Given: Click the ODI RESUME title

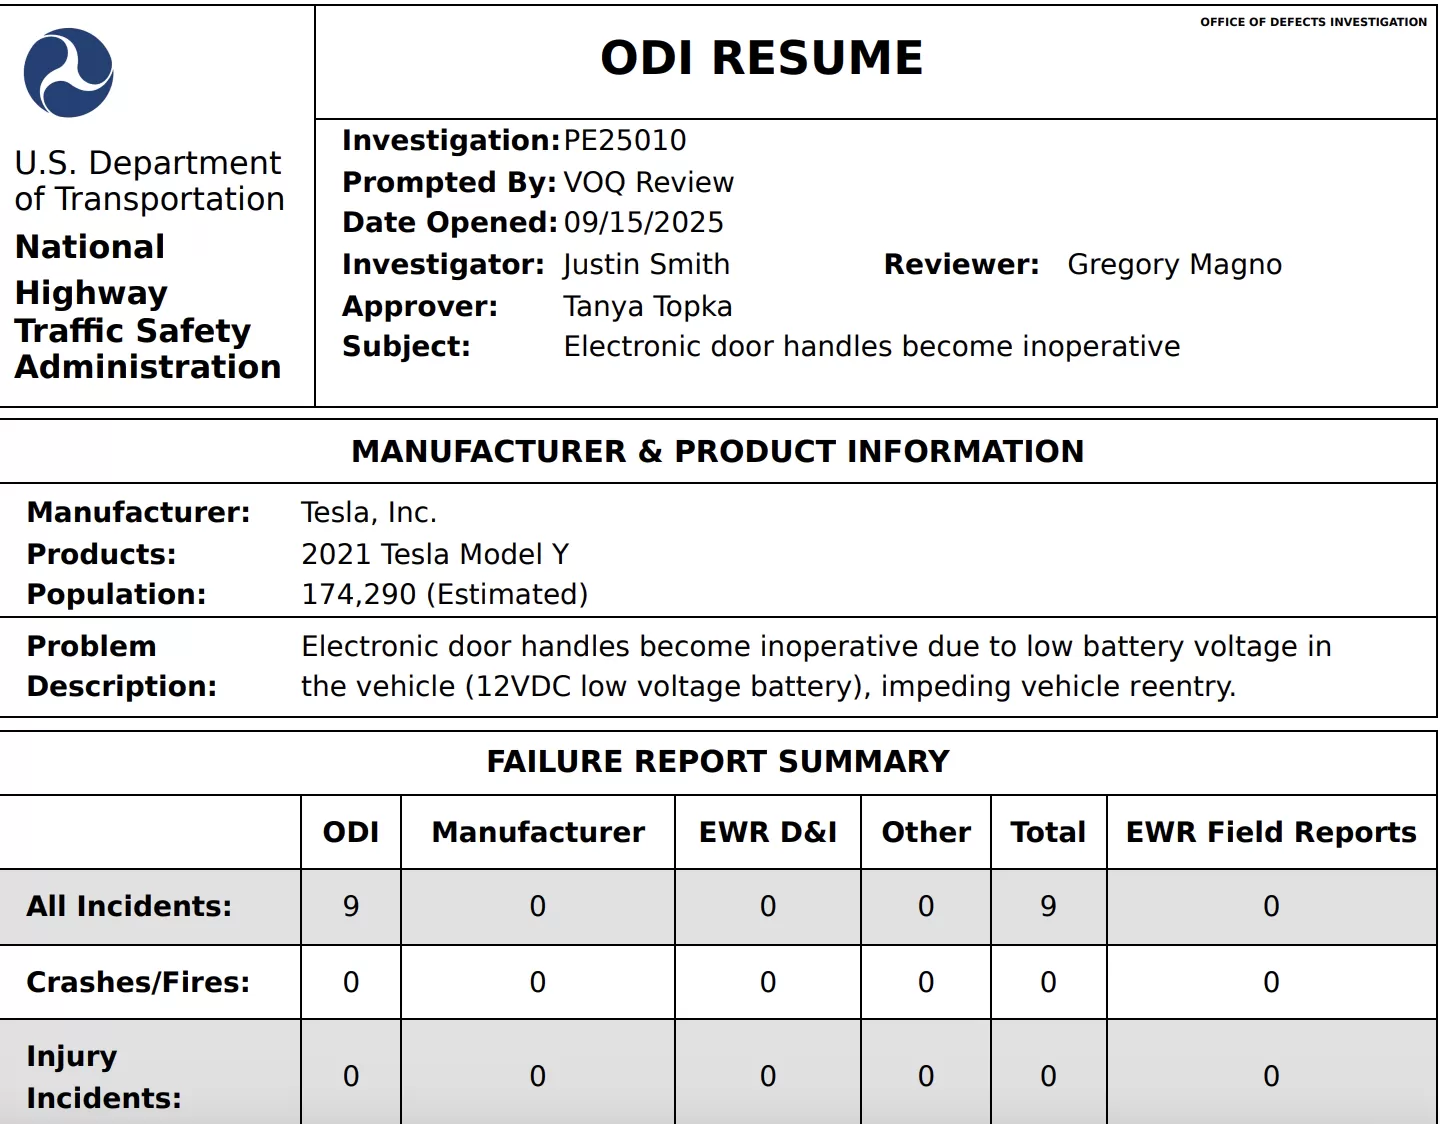Looking at the screenshot, I should tap(761, 58).
